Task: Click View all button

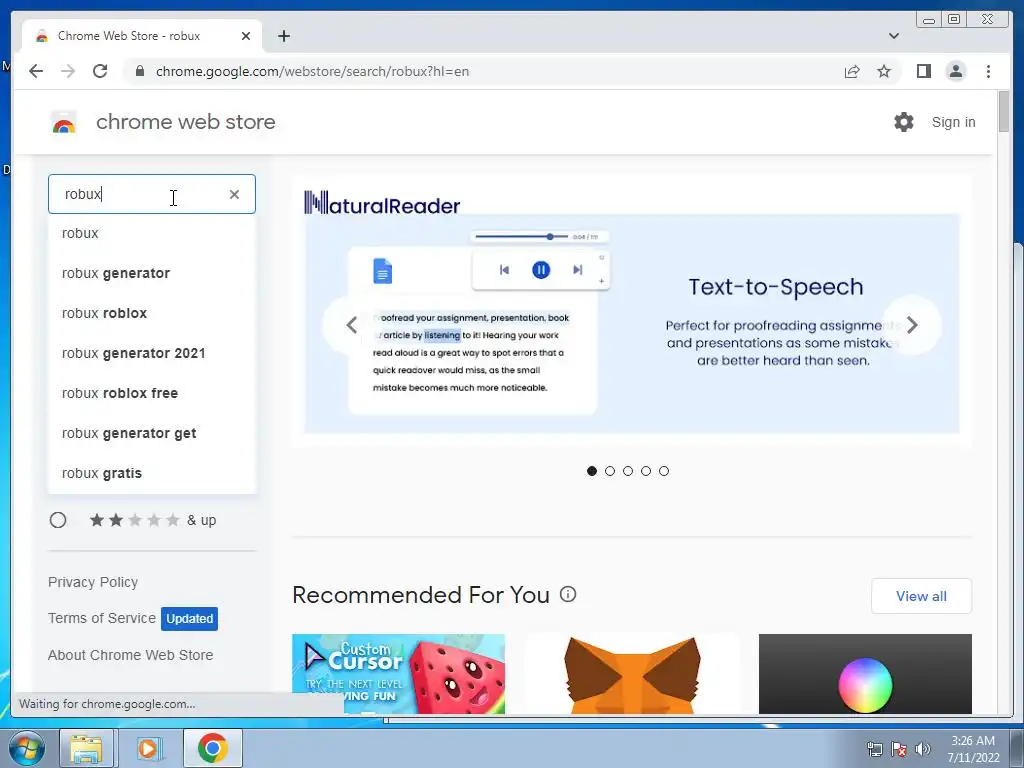Action: (921, 596)
